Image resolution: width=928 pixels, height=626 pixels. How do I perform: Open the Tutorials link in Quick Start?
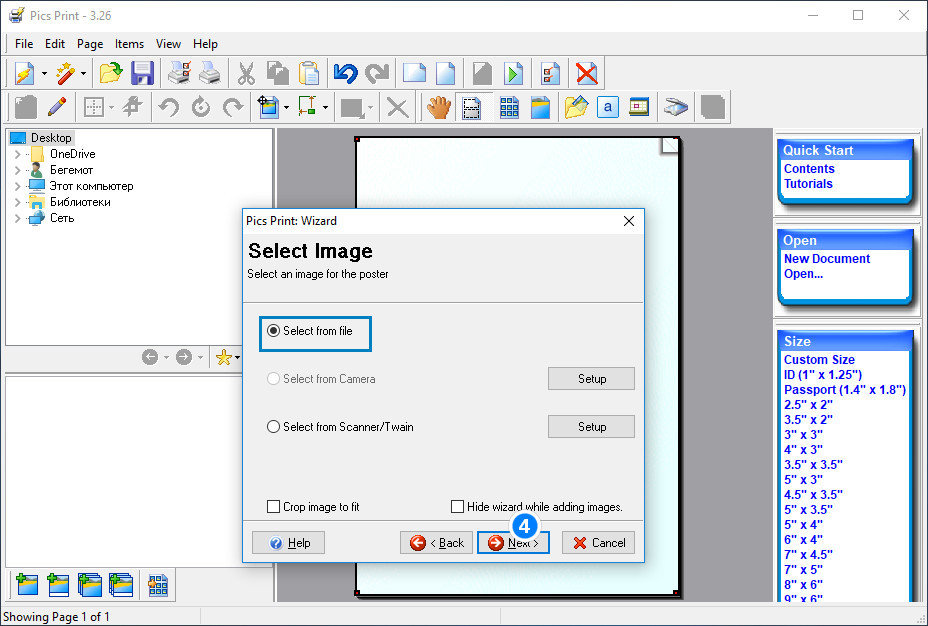(808, 184)
